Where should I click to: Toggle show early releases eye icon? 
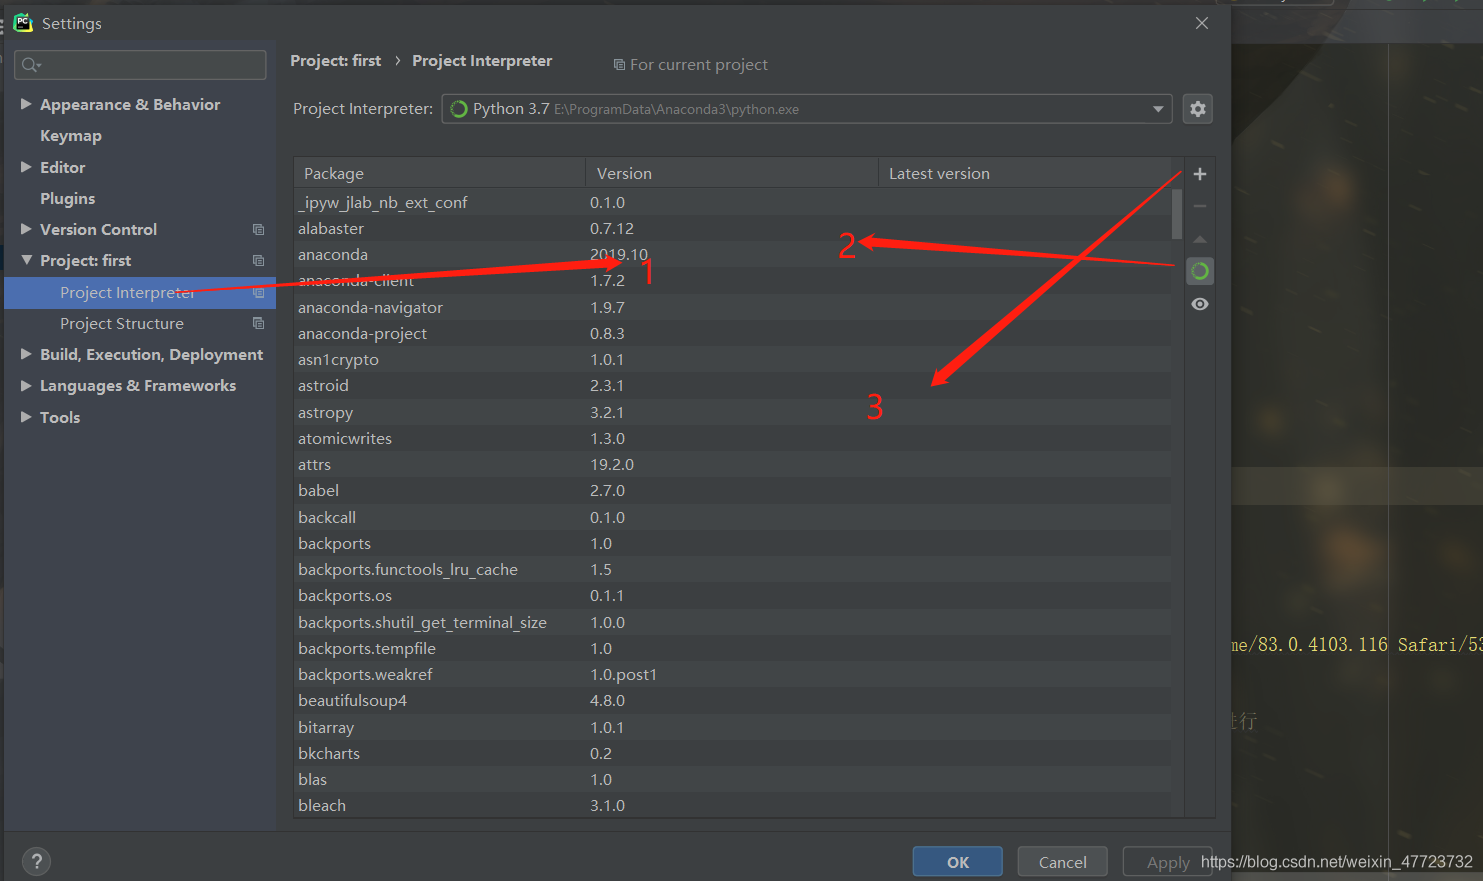(1200, 304)
